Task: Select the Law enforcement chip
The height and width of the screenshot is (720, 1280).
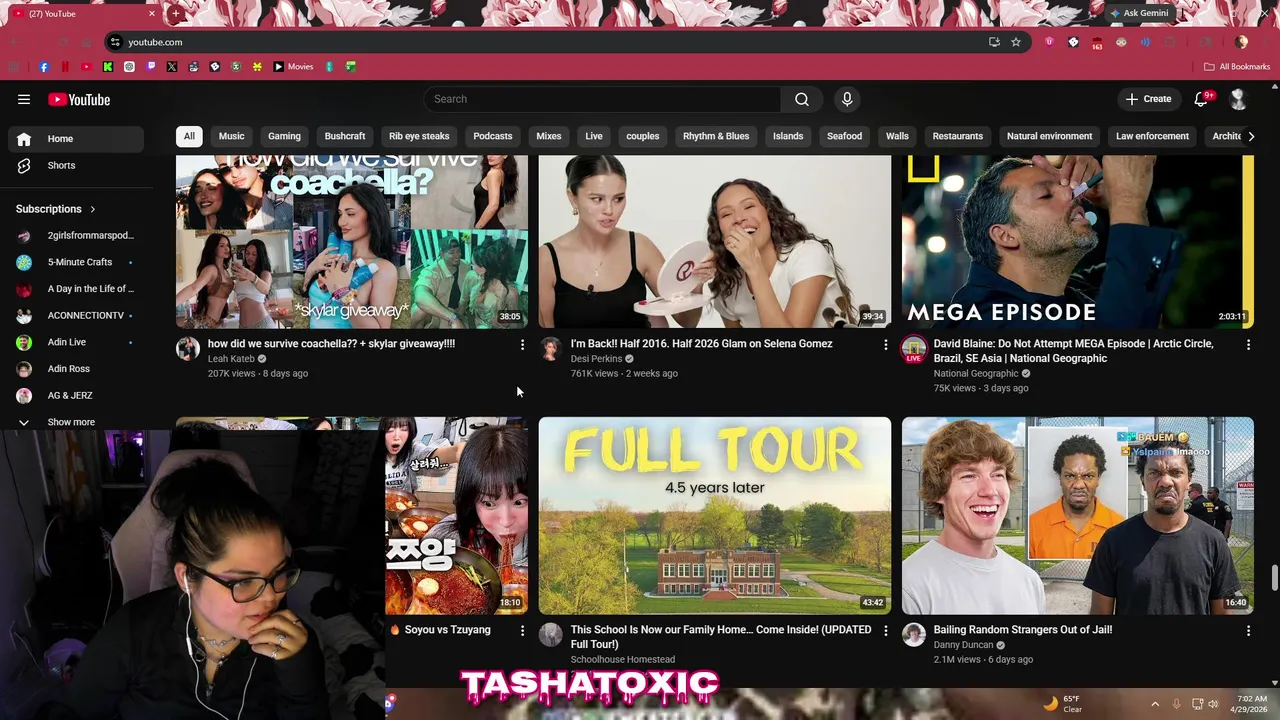Action: [1152, 136]
